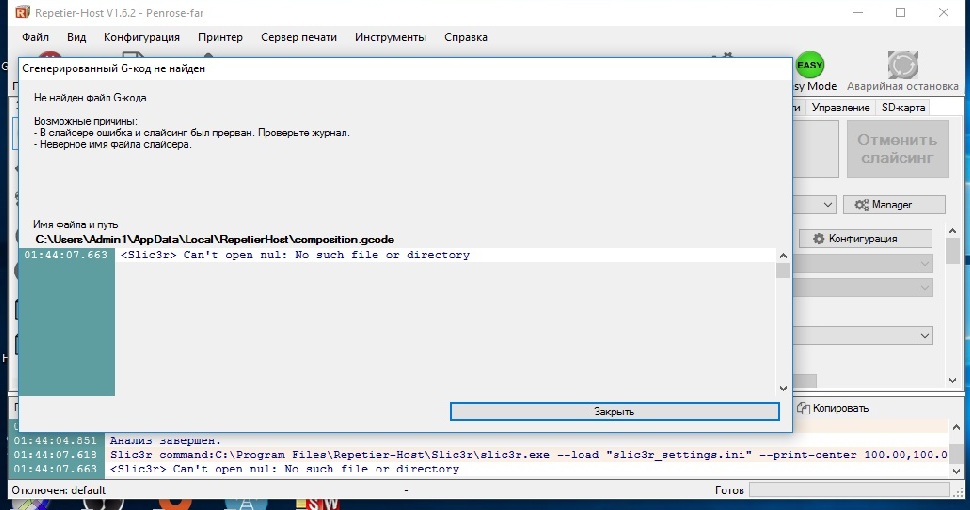Minimize the Repetier-Host window
970x510 pixels.
pos(858,12)
